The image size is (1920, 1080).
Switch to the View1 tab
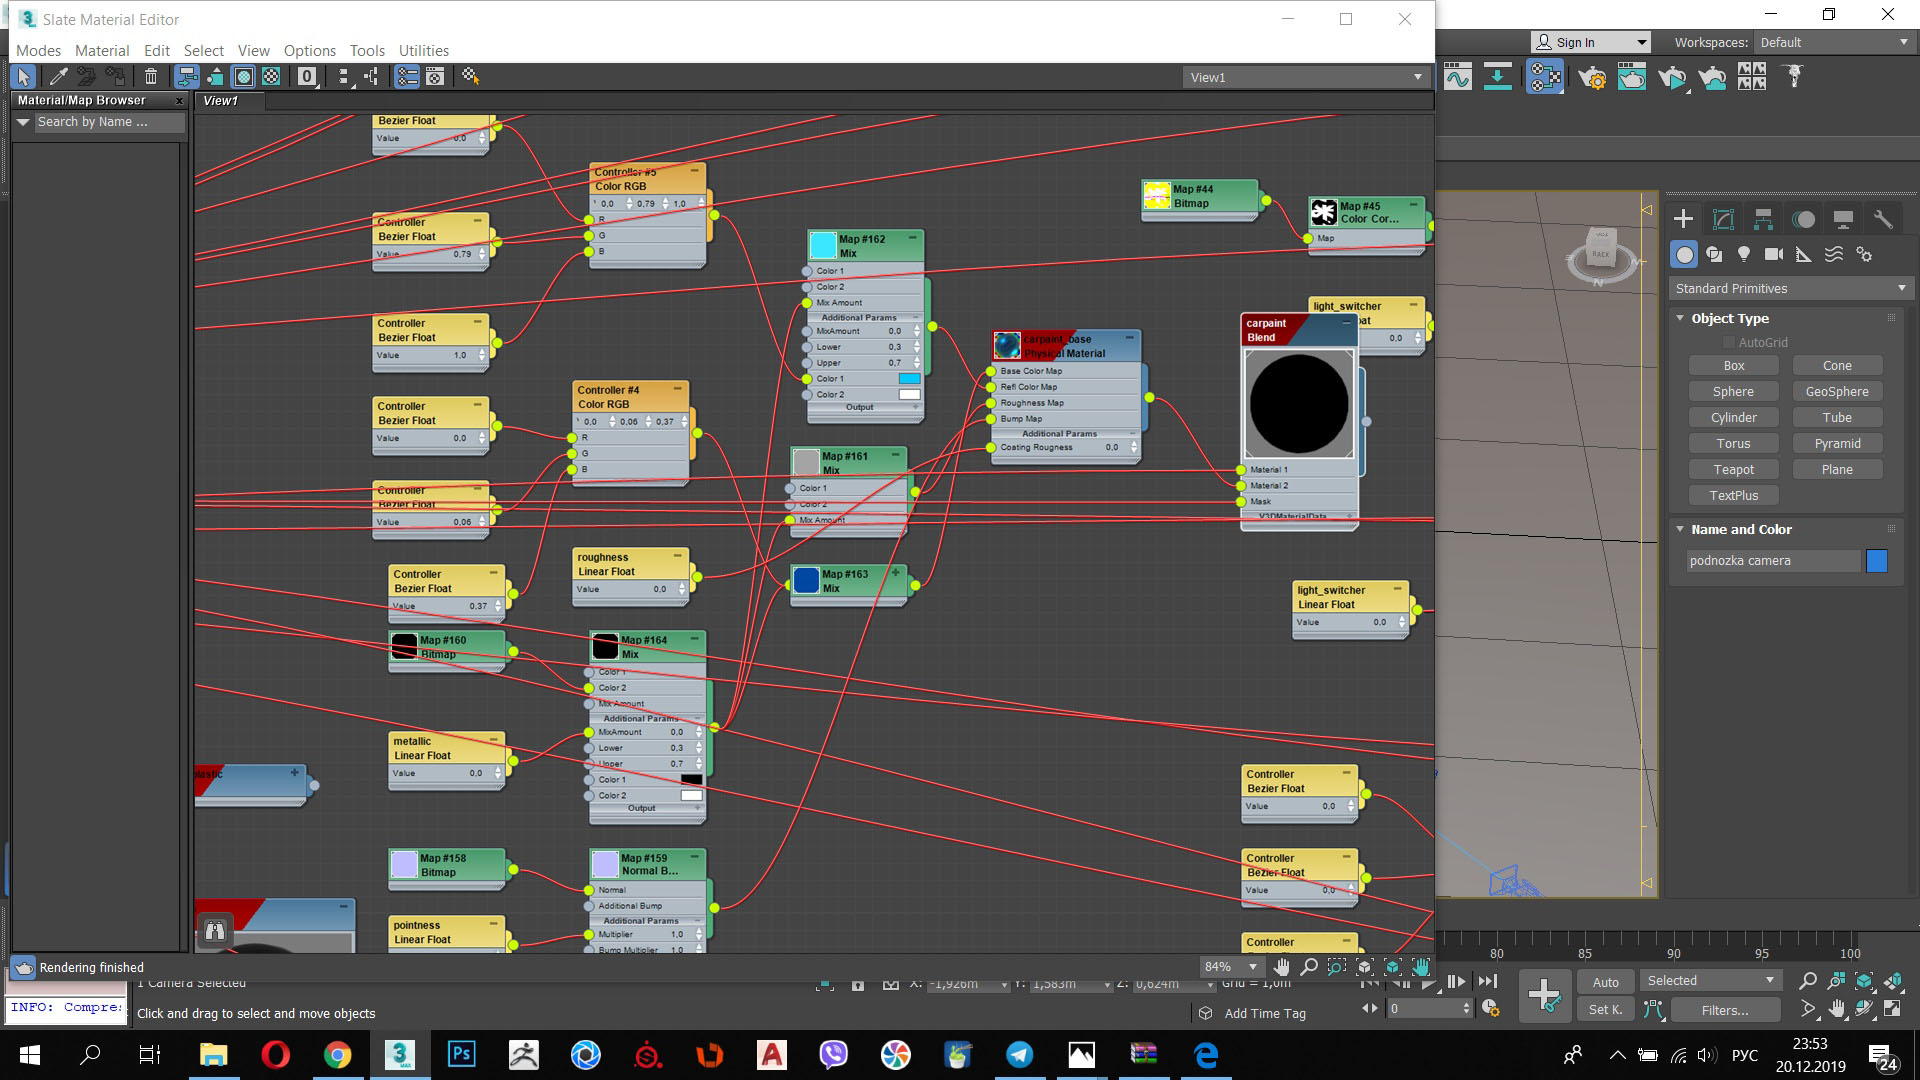click(x=221, y=101)
